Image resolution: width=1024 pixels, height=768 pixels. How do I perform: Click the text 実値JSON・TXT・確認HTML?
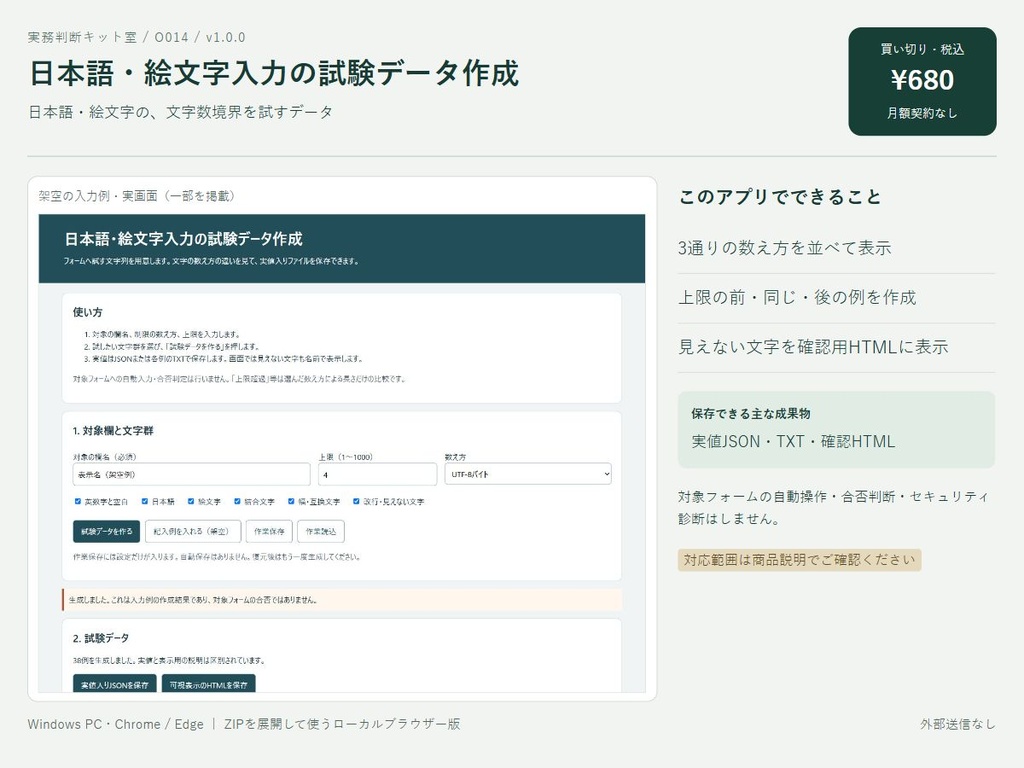point(793,441)
